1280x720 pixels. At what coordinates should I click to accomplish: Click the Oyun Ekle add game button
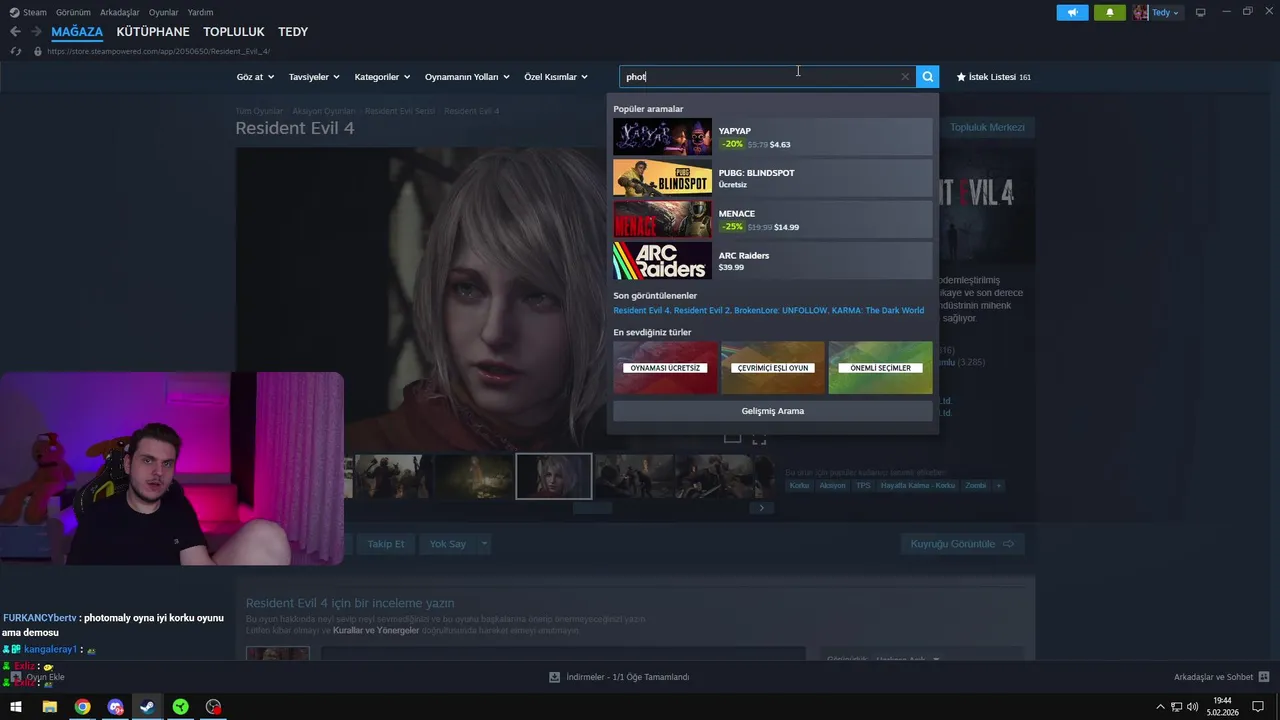37,677
